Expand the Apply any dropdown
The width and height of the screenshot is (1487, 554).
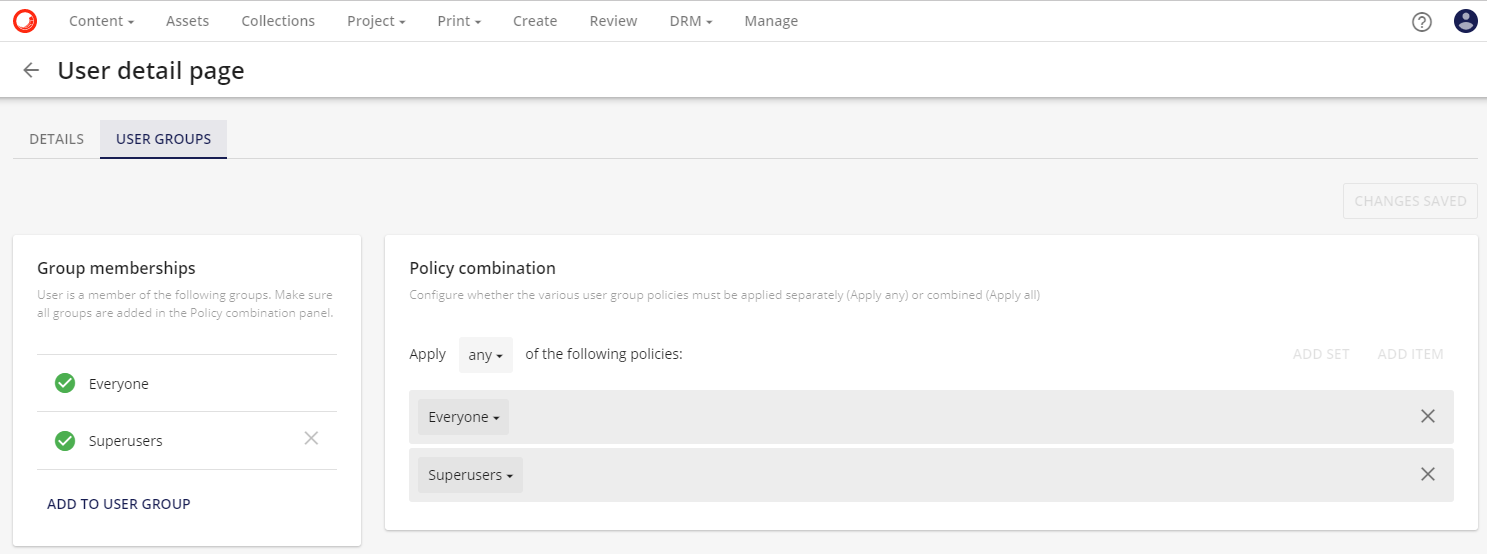click(x=486, y=355)
